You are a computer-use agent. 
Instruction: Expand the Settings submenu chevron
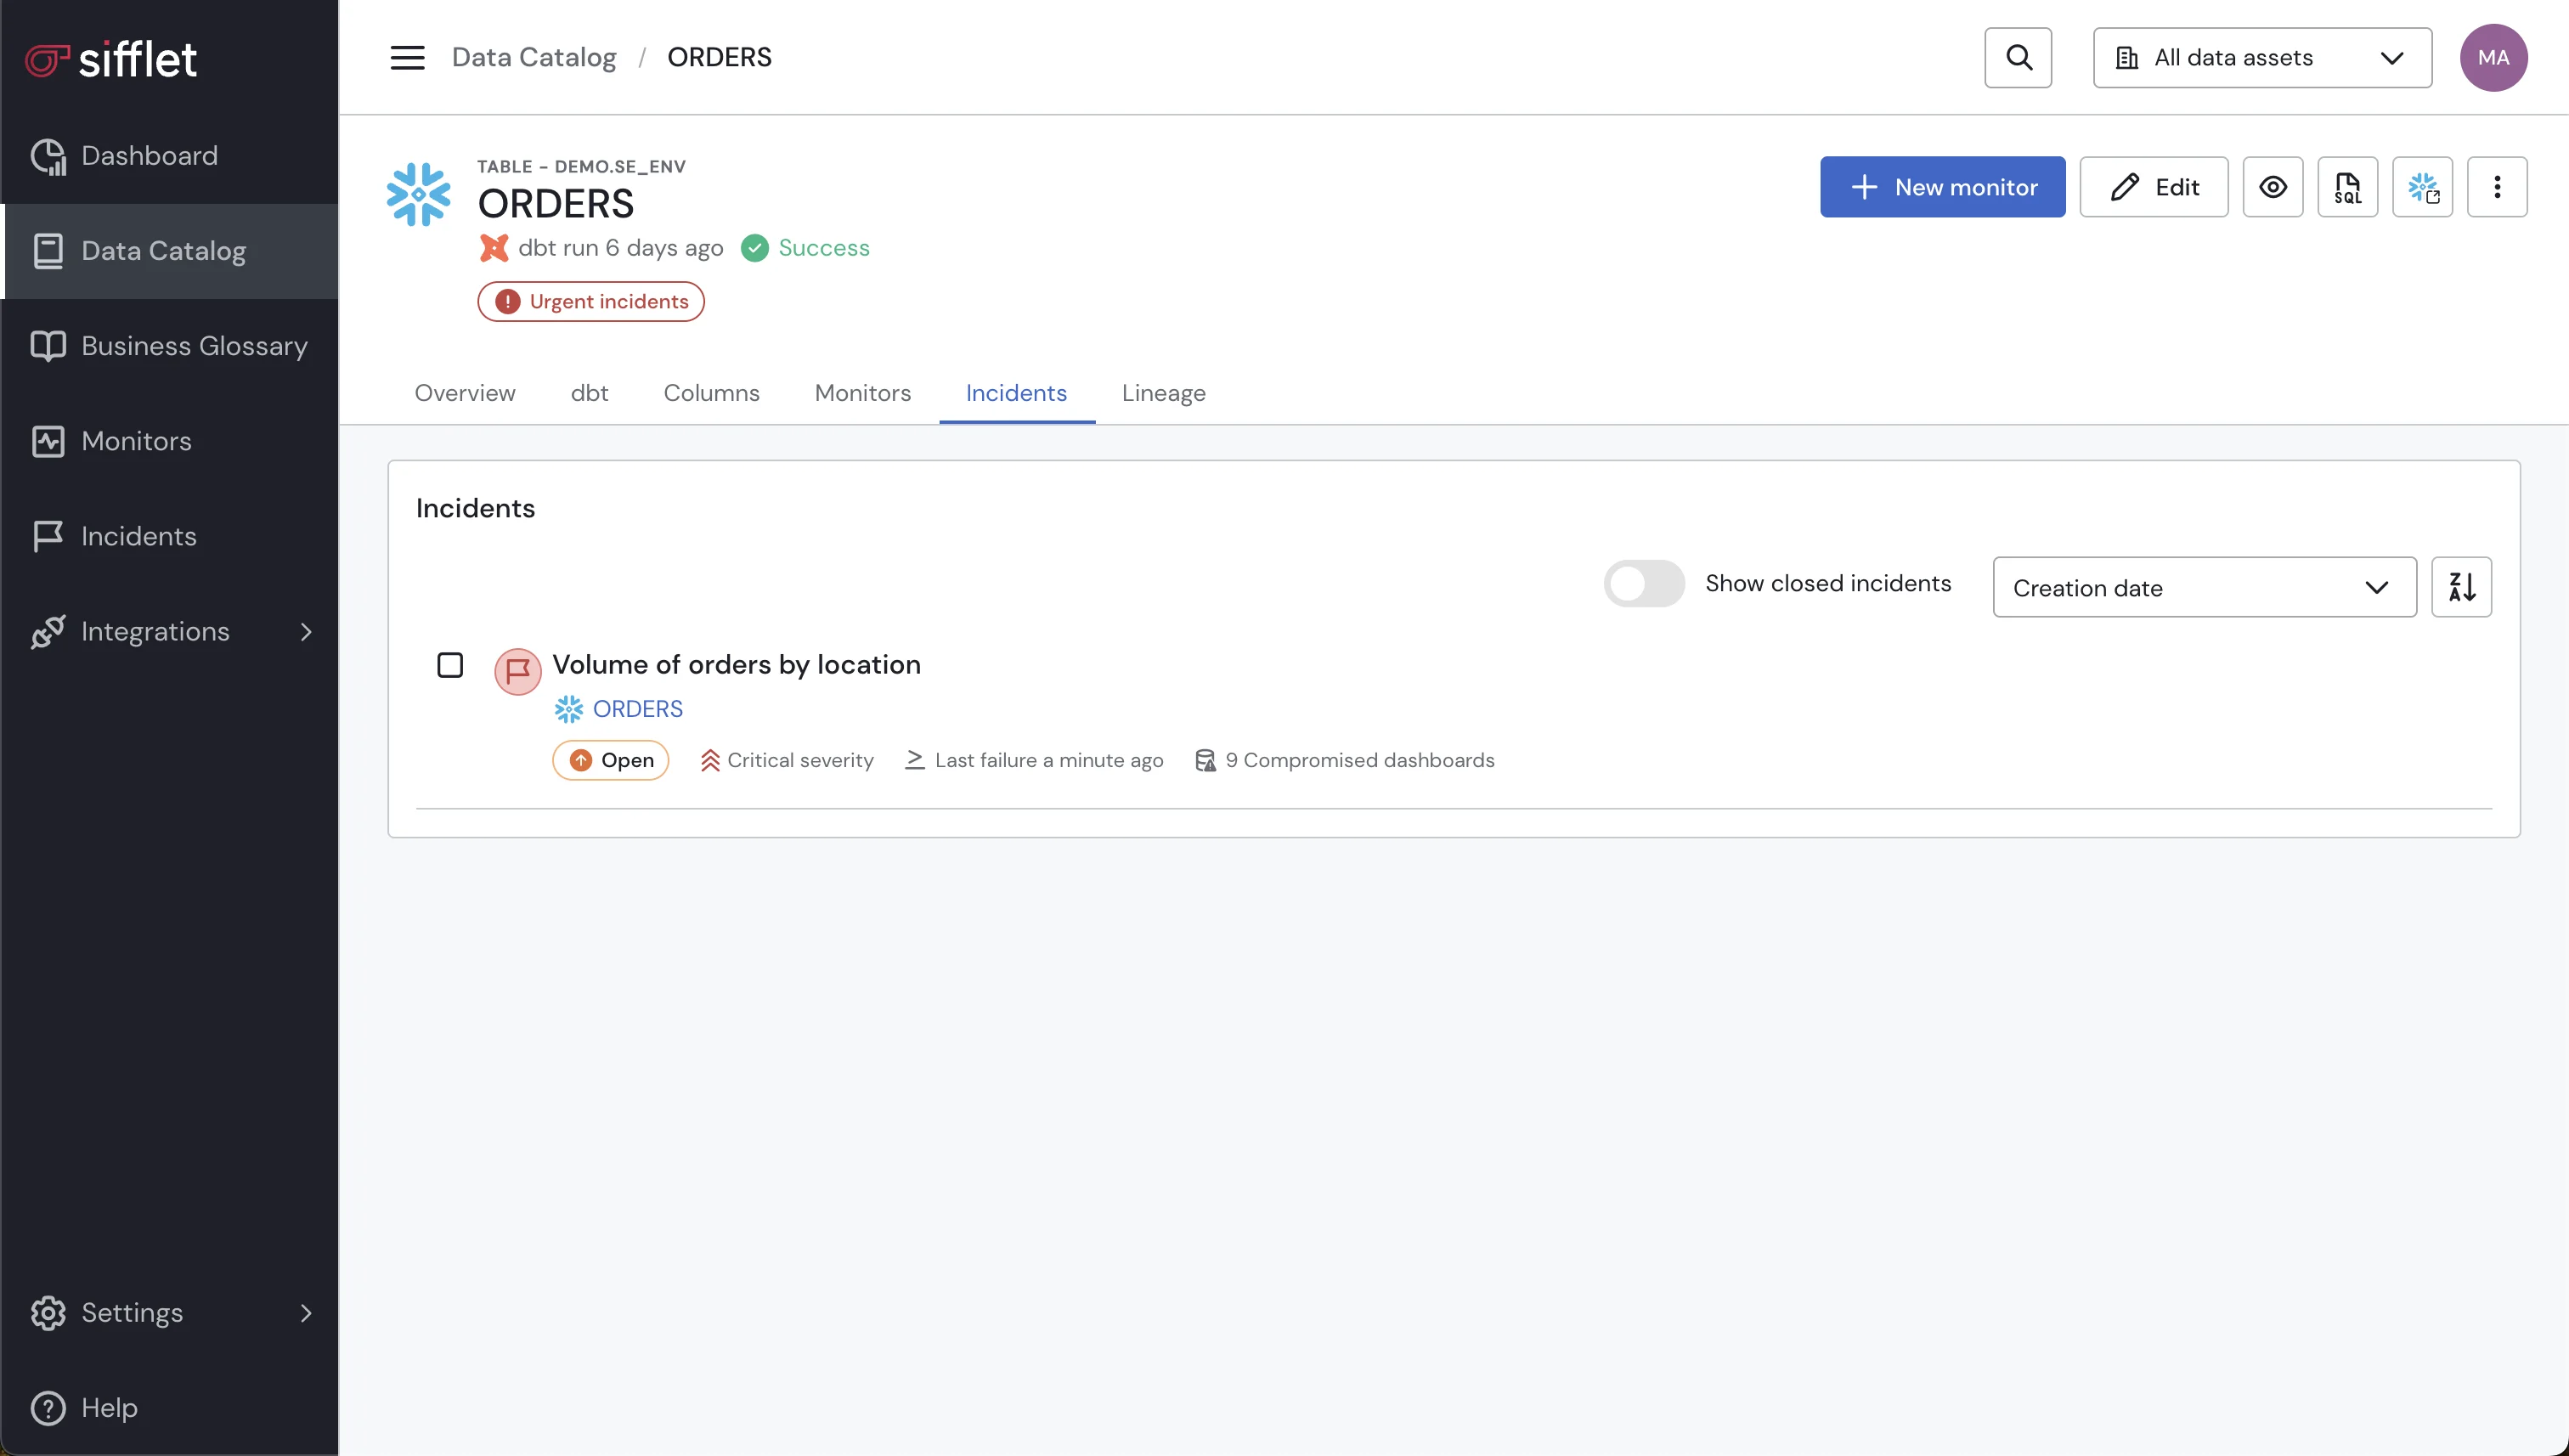(x=306, y=1313)
